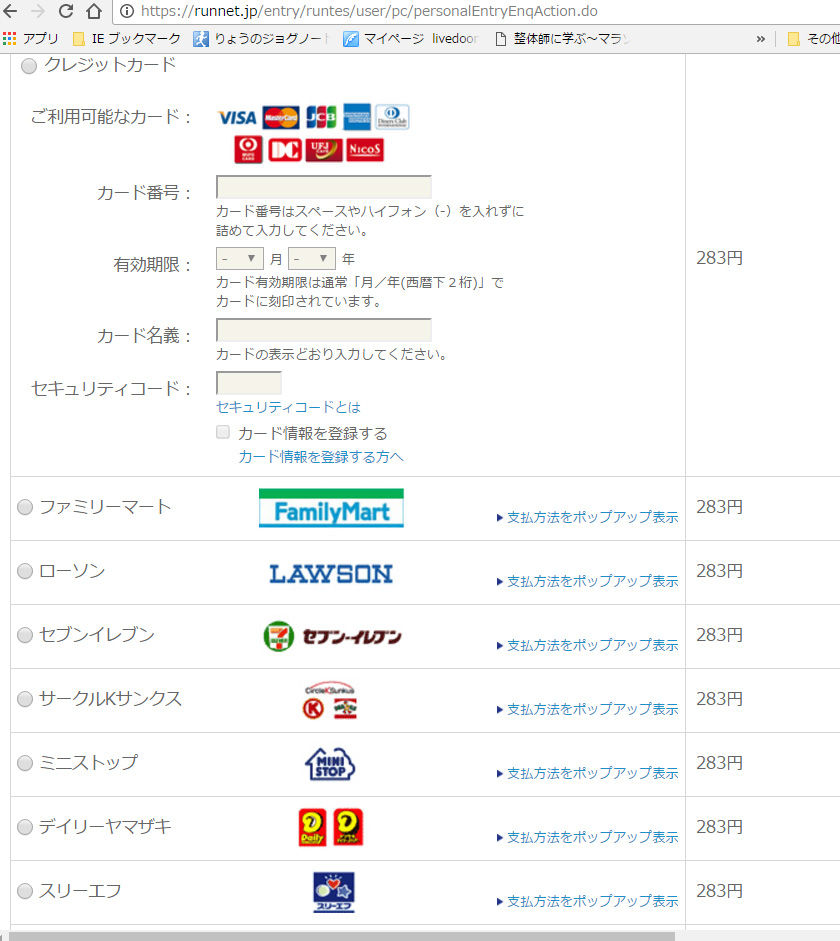
Task: Click the Seven-Eleven logo
Action: 332,637
